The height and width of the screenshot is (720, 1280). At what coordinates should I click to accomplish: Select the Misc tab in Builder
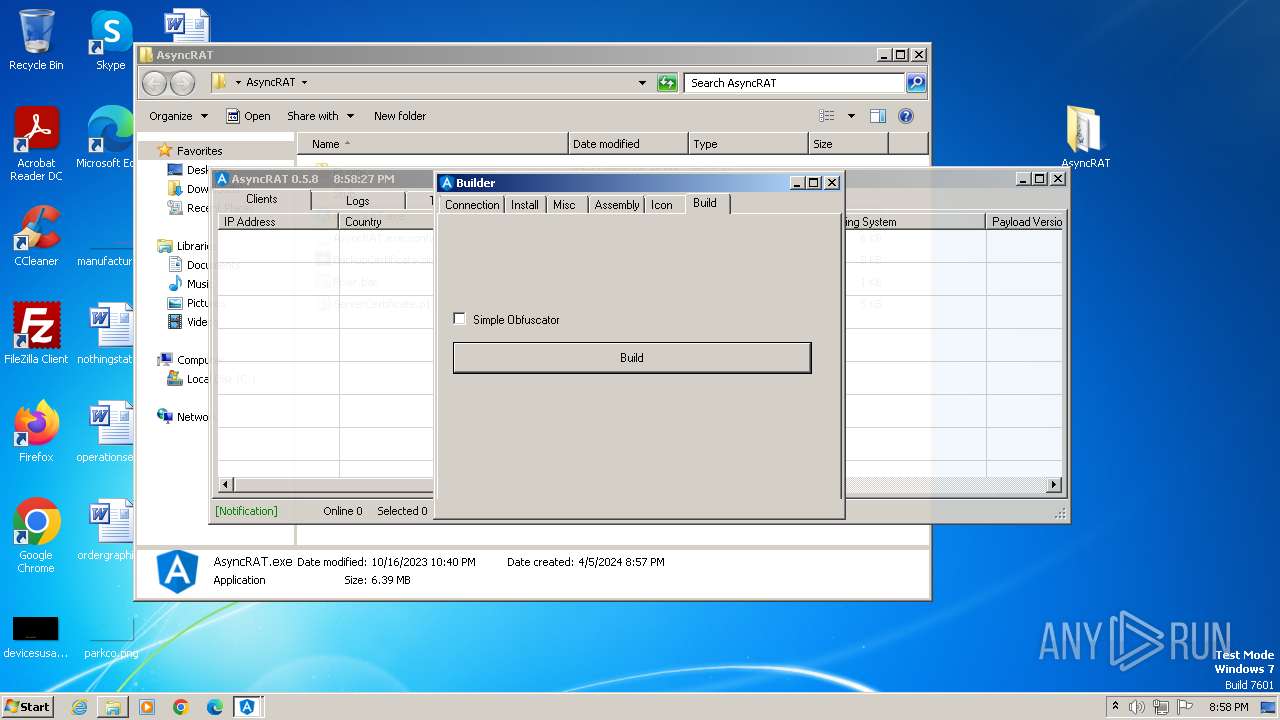564,204
